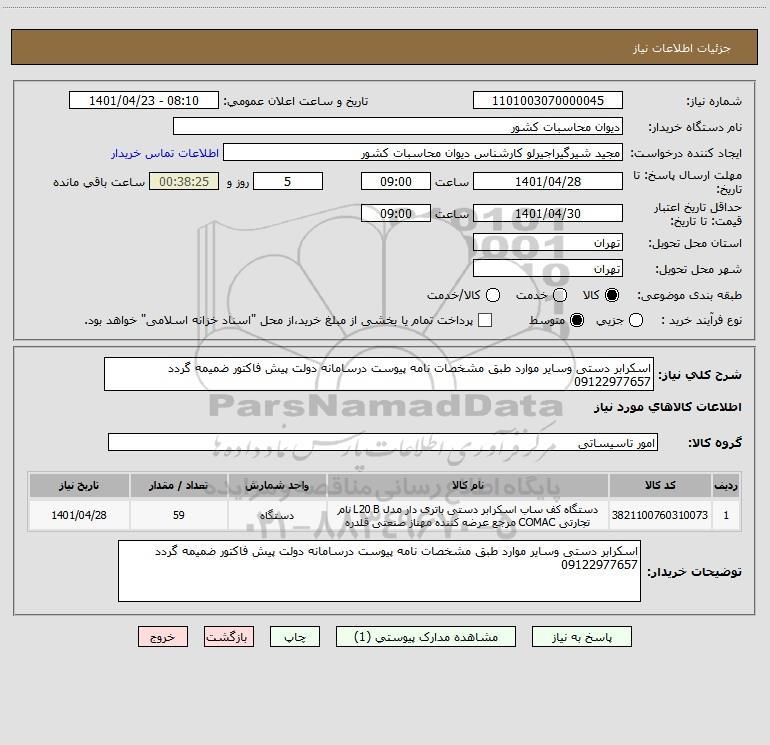
Task: Click the بازگشت back button
Action: coord(229,637)
